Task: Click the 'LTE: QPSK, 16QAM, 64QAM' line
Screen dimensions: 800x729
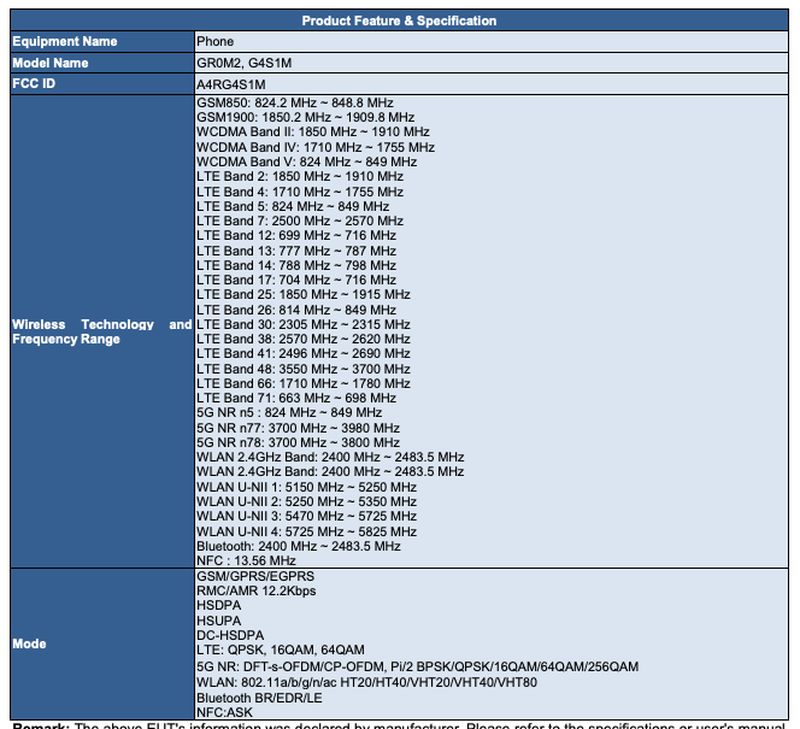Action: (x=281, y=650)
